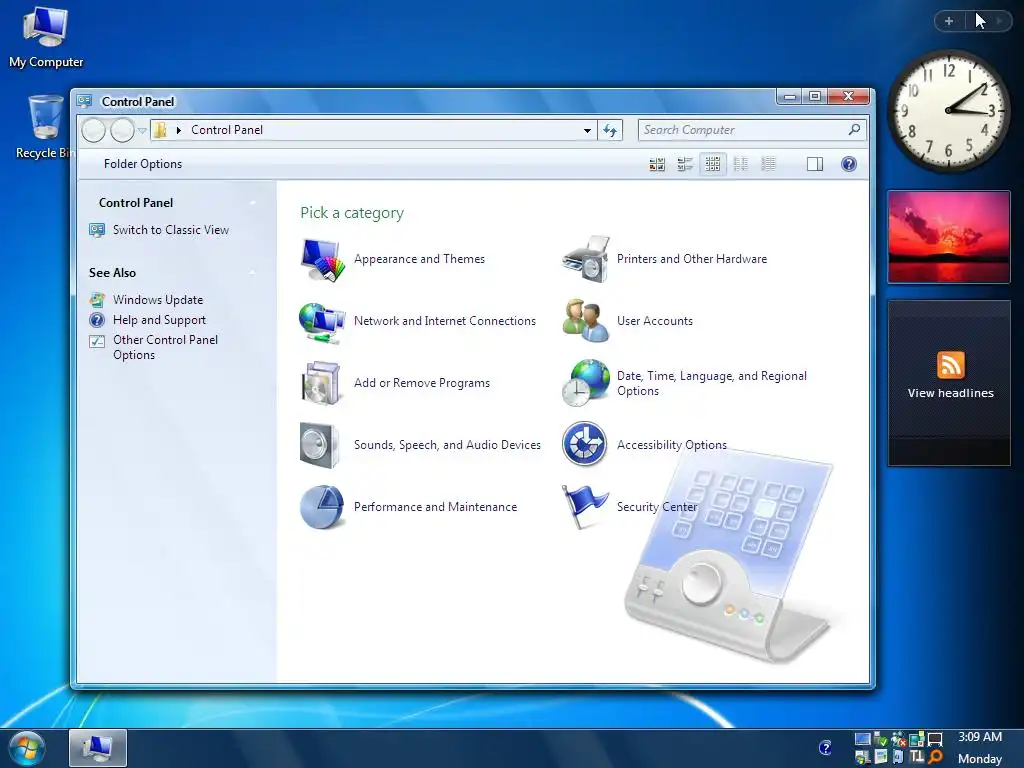The image size is (1024, 768).
Task: Click Windows flag tray icon
Action: (862, 757)
